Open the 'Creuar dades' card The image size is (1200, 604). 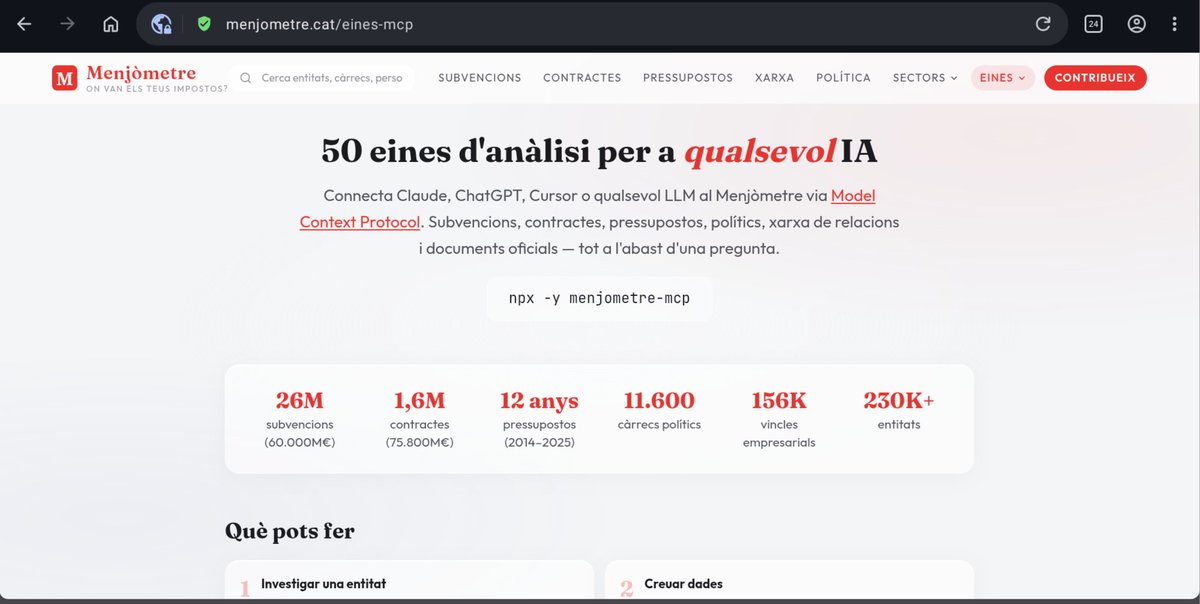coord(789,581)
